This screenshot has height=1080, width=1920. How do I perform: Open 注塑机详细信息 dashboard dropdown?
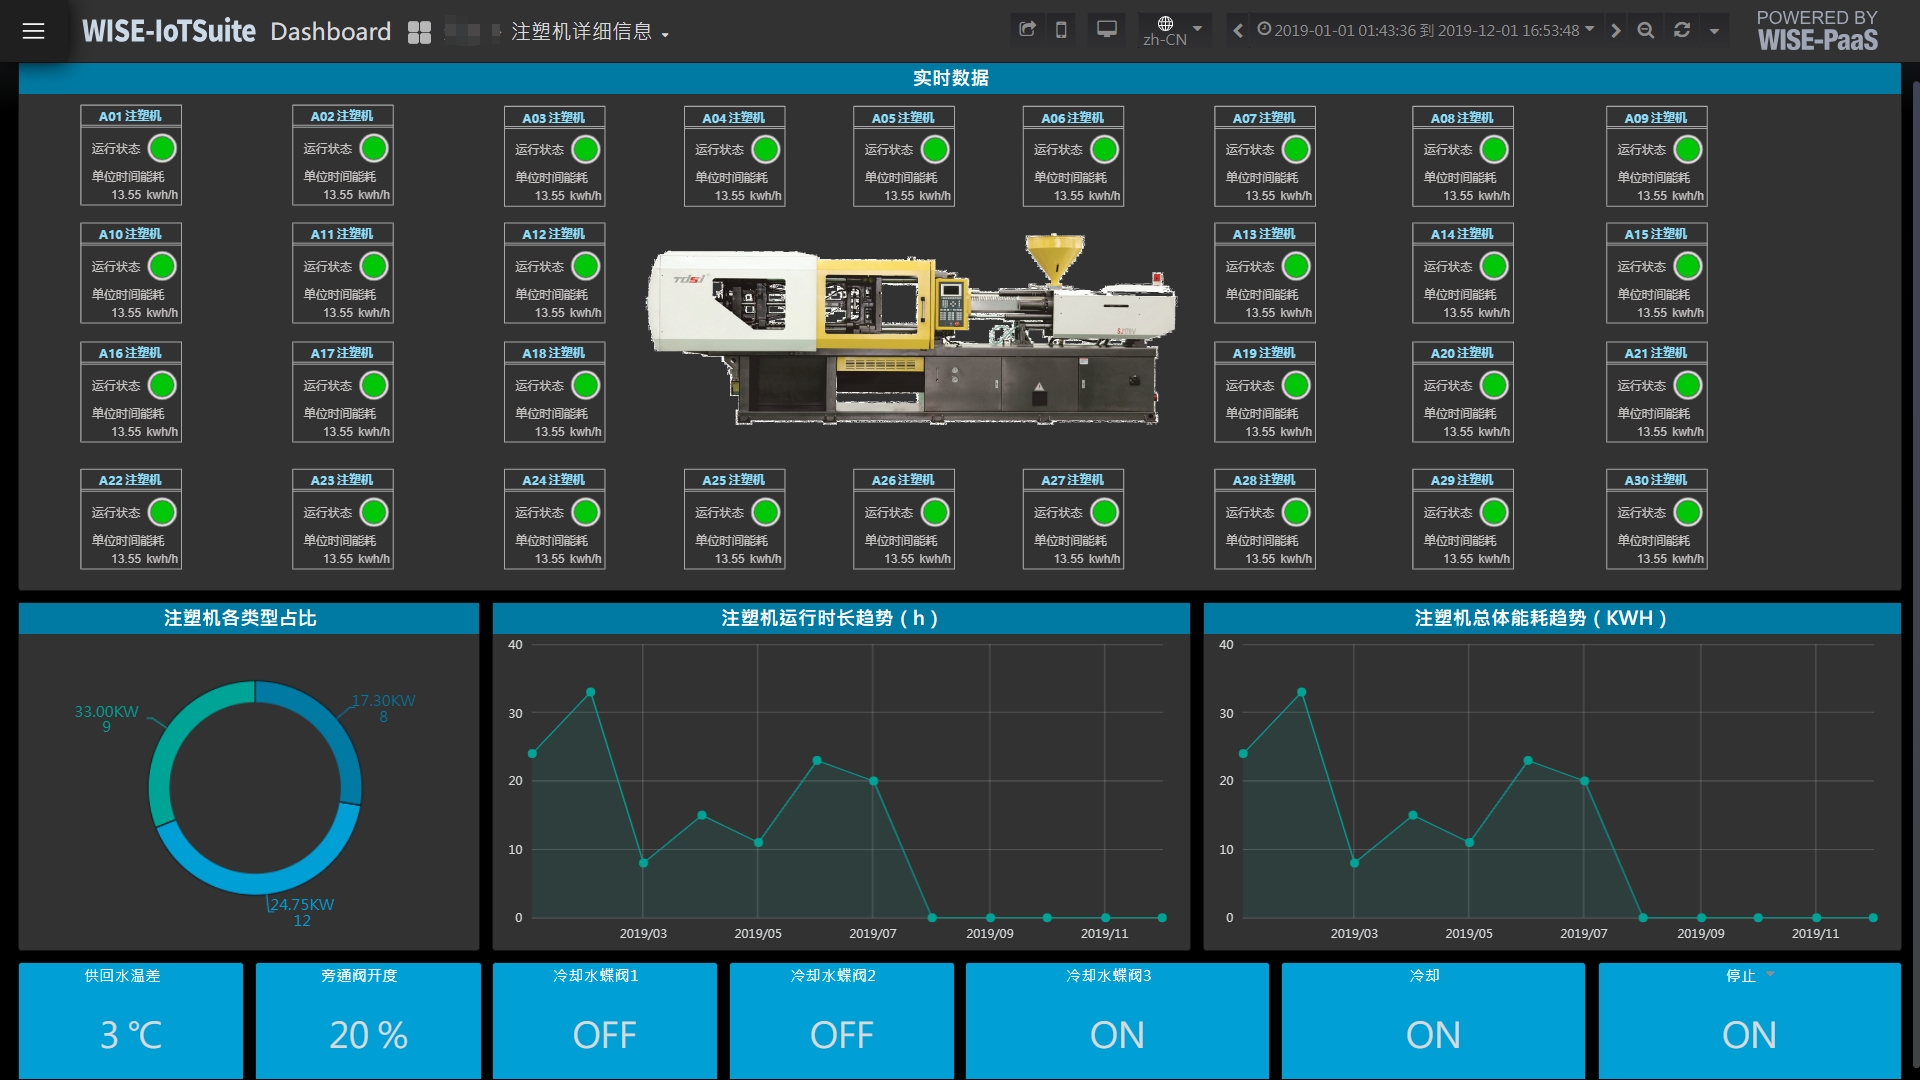click(589, 32)
